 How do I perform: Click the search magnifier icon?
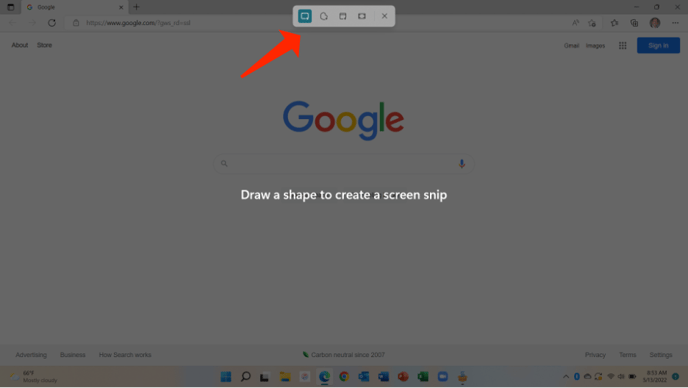[x=224, y=164]
